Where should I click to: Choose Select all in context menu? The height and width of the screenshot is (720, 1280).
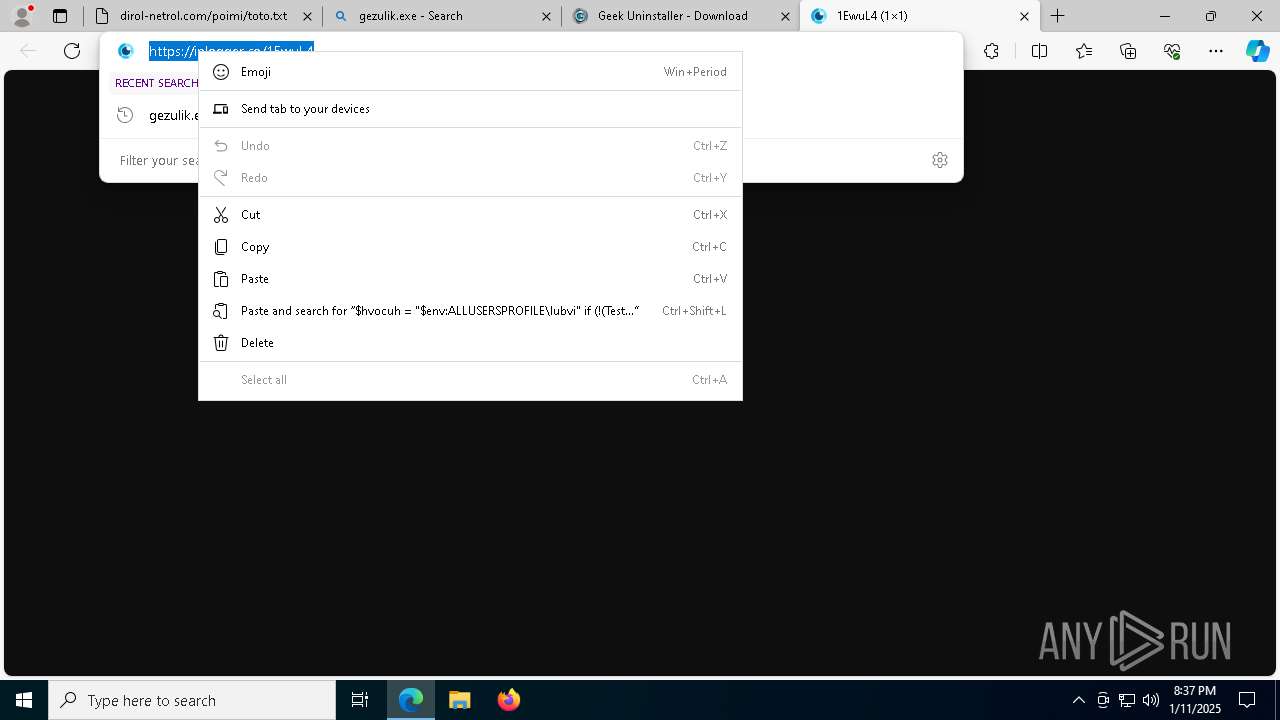(470, 380)
